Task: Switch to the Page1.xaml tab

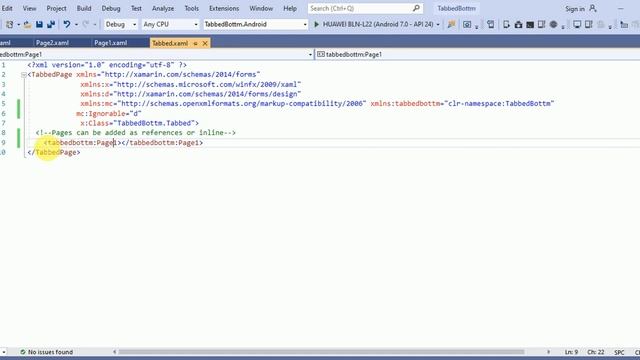Action: pyautogui.click(x=111, y=43)
